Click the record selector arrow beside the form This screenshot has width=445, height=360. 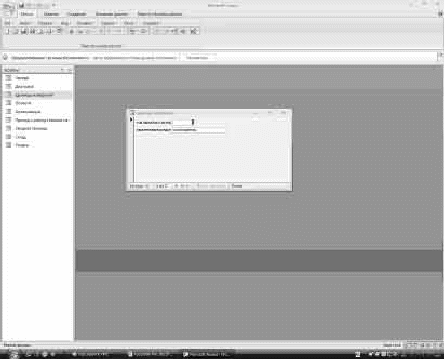pyautogui.click(x=131, y=119)
